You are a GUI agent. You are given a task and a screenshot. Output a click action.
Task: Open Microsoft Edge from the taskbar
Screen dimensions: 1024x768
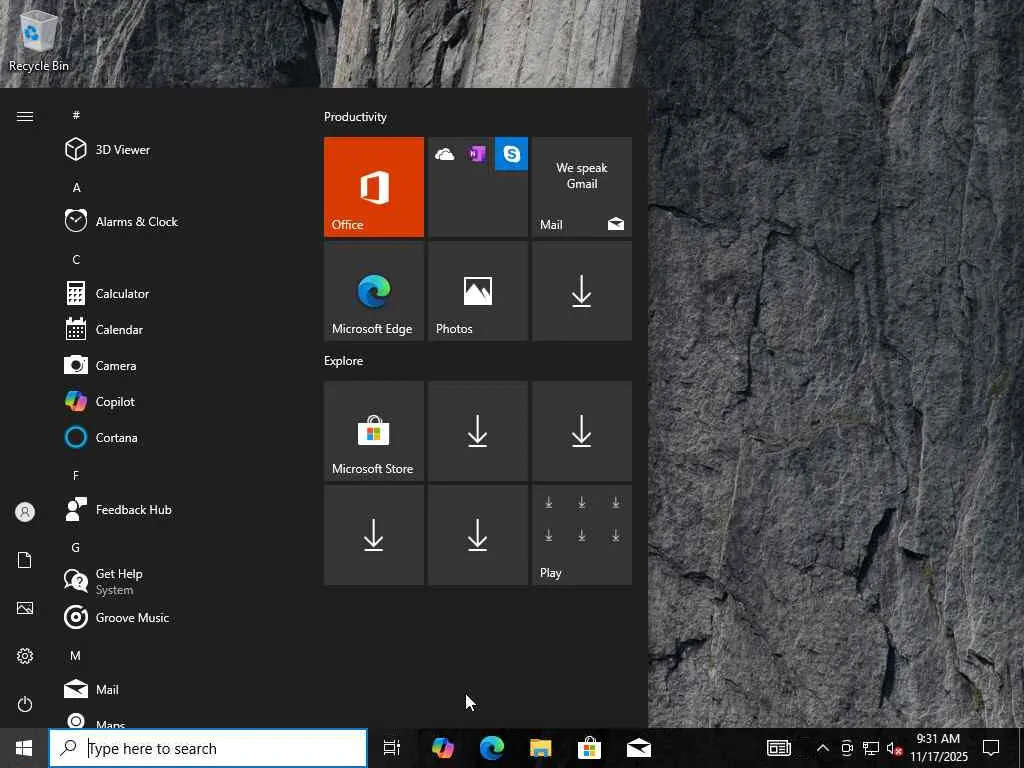[492, 748]
